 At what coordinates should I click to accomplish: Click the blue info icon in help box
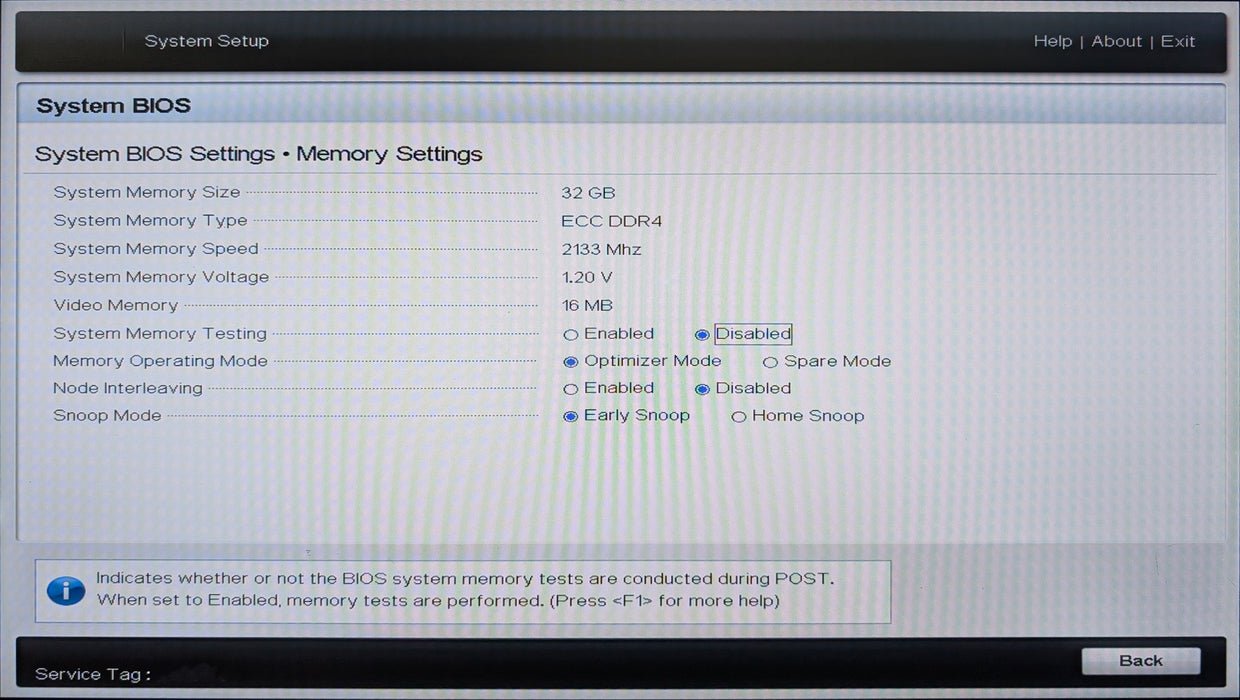click(x=66, y=590)
